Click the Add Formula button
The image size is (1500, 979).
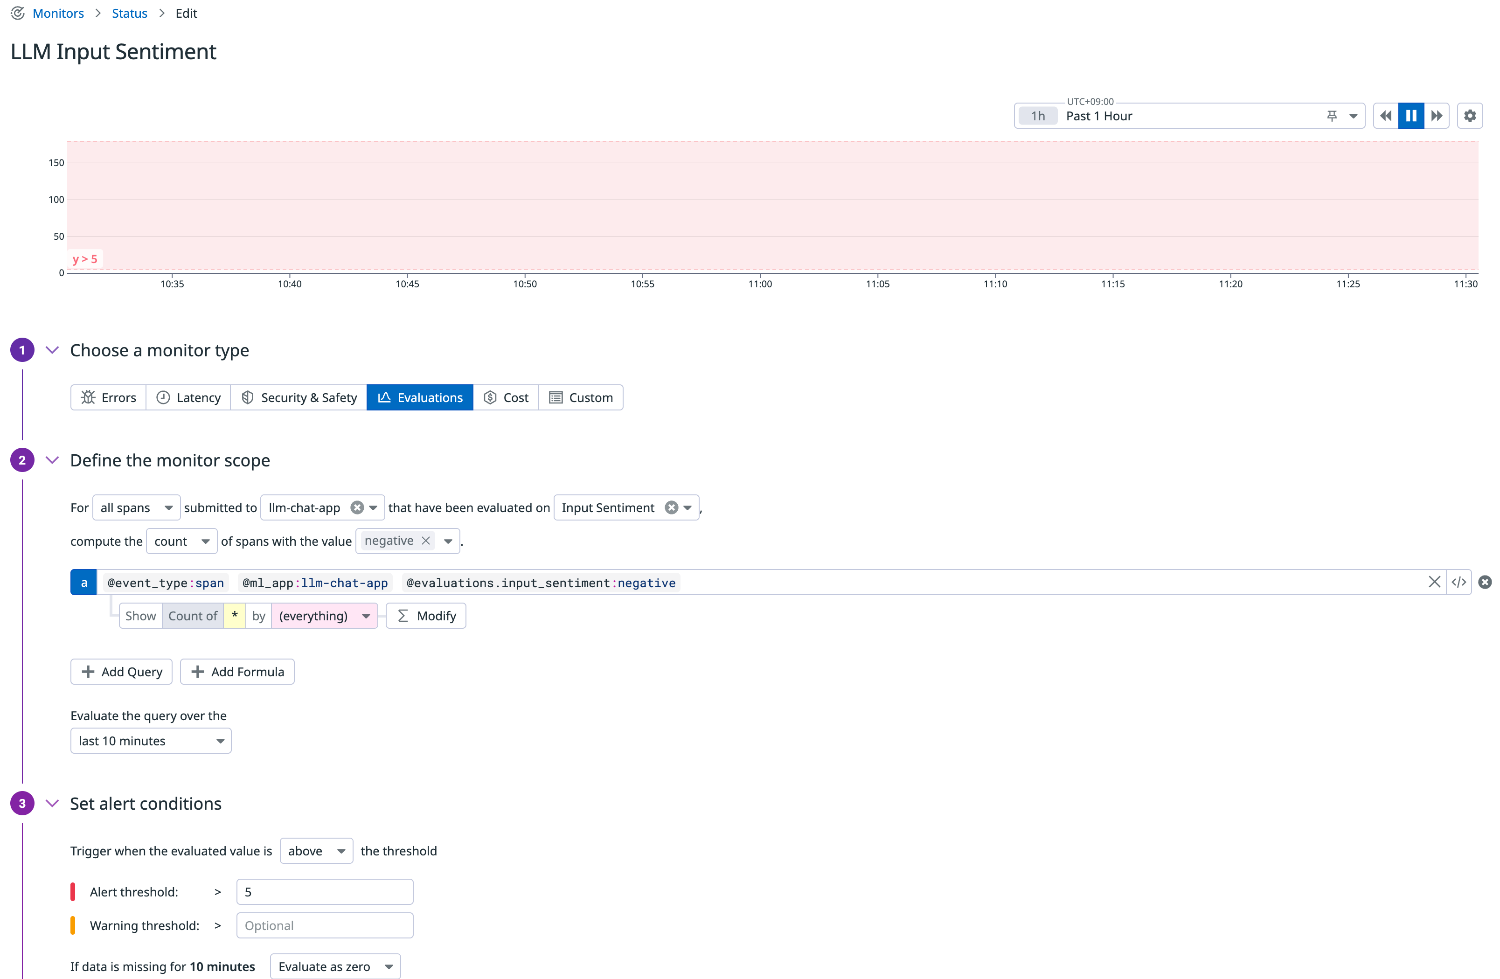pyautogui.click(x=237, y=672)
